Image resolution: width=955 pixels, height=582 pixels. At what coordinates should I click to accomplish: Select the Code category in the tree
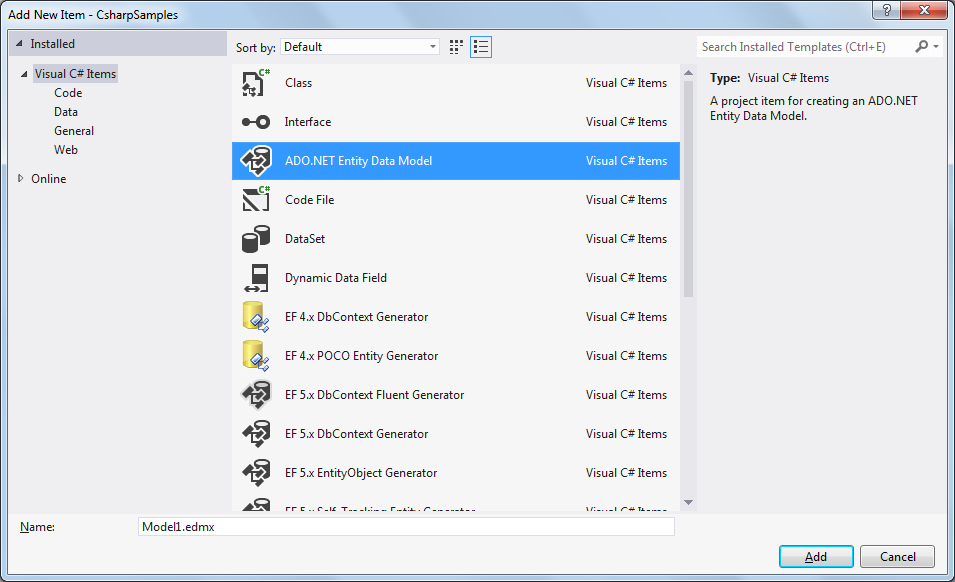tap(68, 93)
